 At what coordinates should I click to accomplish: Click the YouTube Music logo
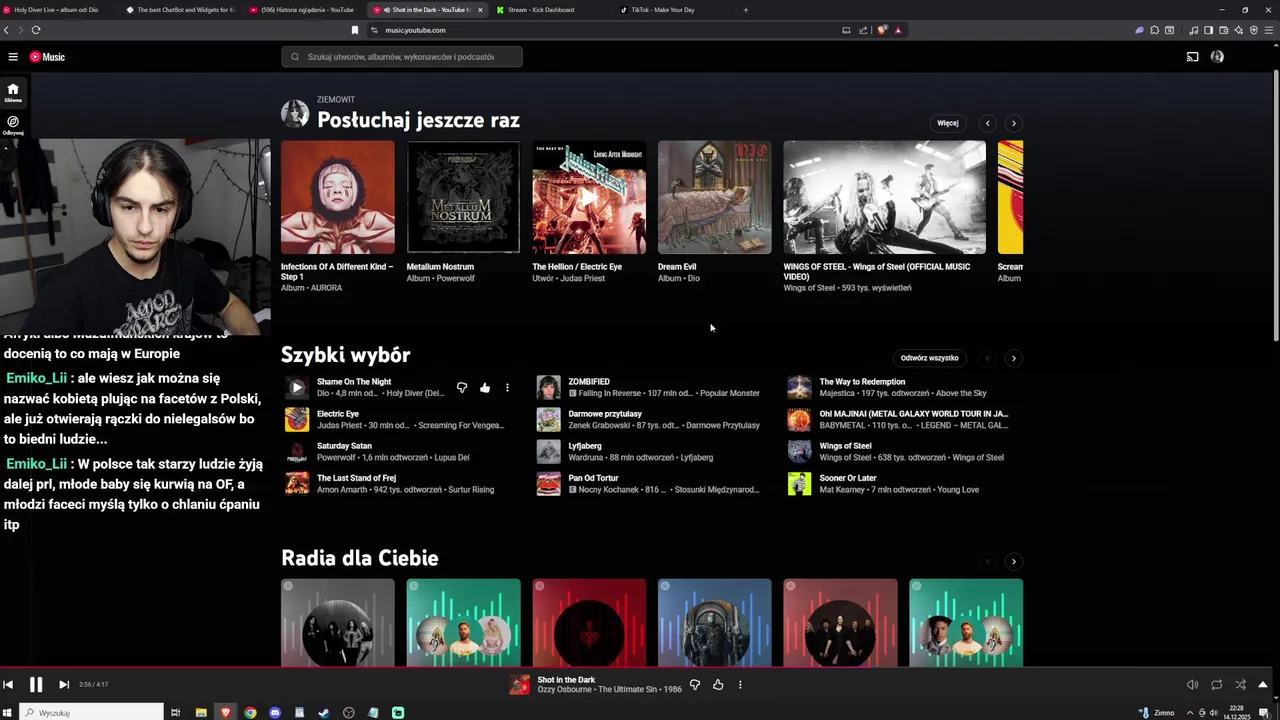pyautogui.click(x=47, y=57)
